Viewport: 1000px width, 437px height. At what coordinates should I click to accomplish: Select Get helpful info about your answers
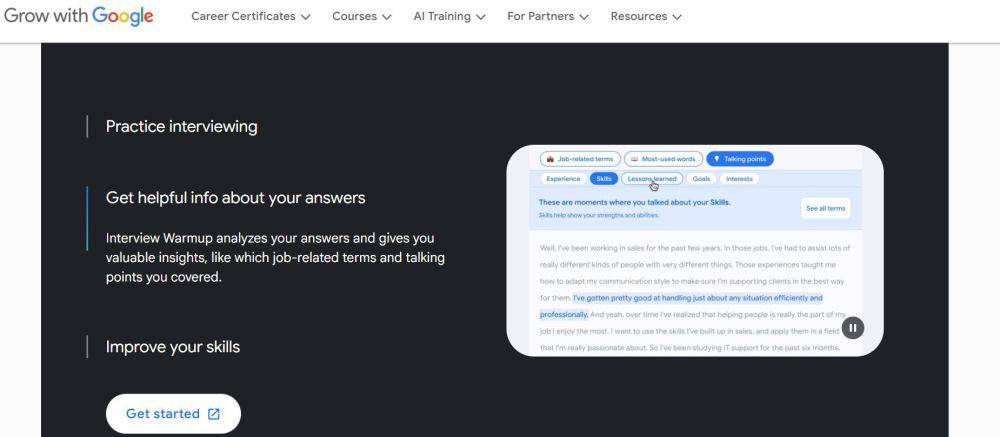235,198
